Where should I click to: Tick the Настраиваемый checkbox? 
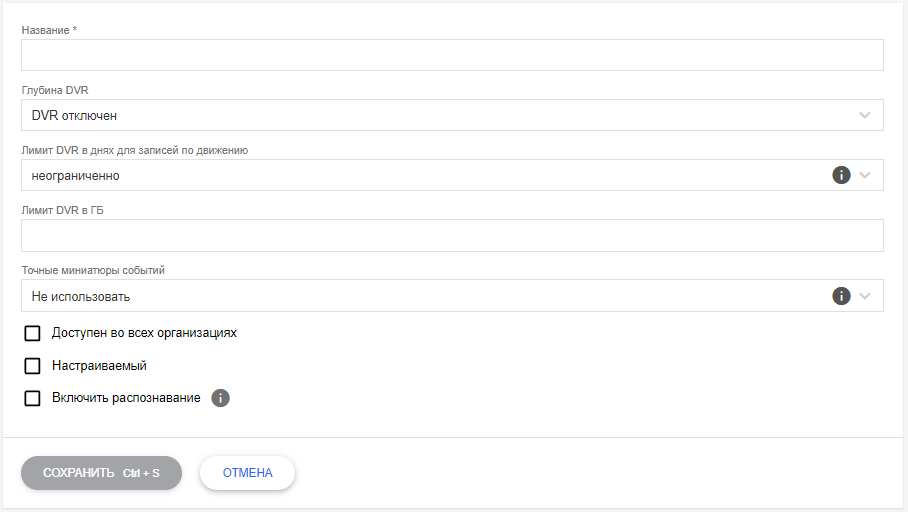tap(32, 366)
